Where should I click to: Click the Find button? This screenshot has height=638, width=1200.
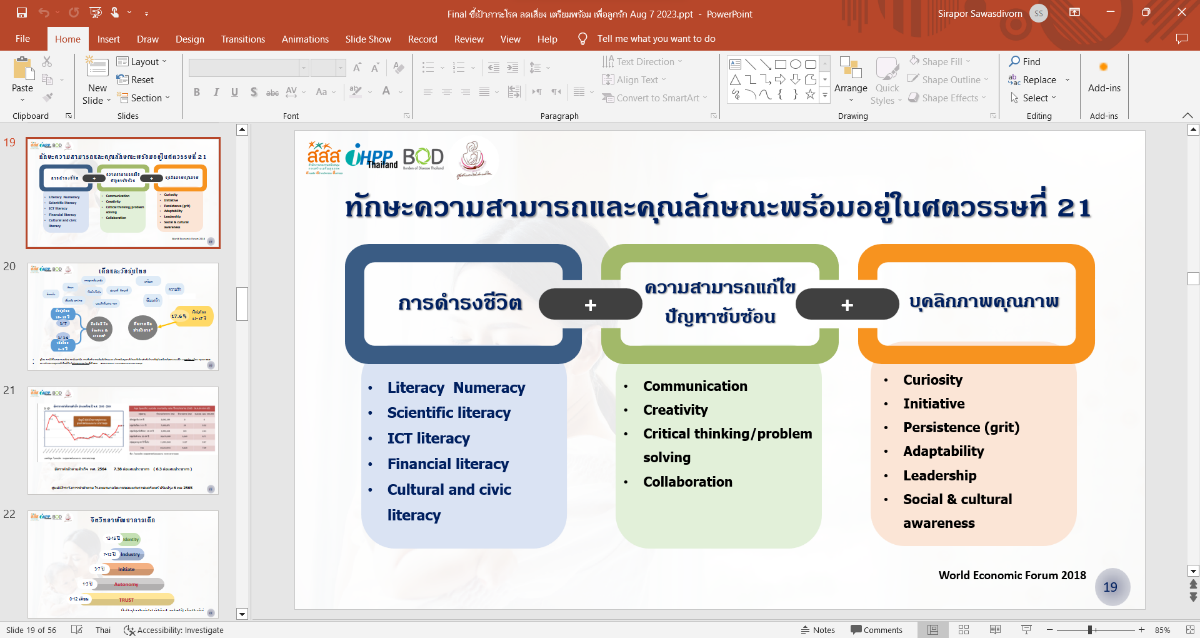(1025, 62)
